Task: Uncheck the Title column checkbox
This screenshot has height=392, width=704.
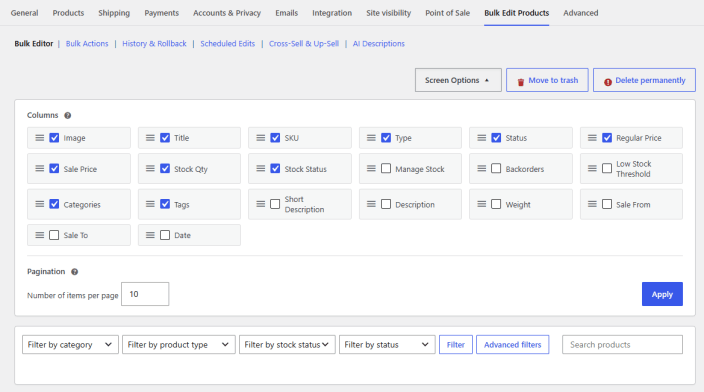Action: tap(165, 138)
